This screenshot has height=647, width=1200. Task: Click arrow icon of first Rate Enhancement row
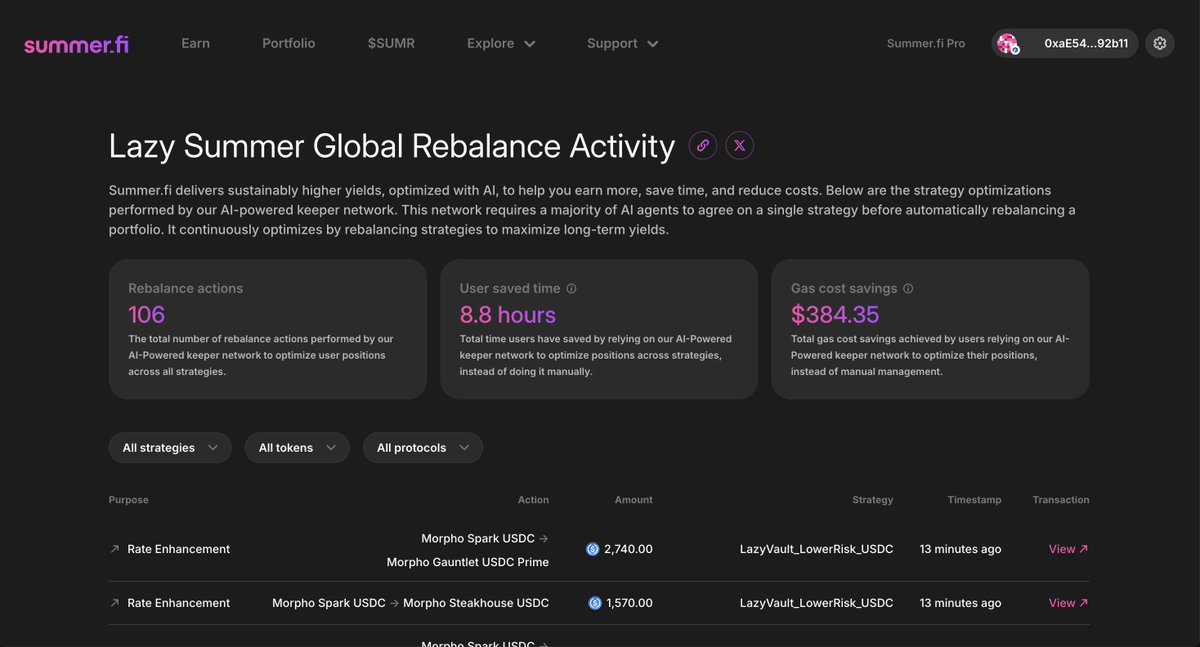tap(114, 549)
